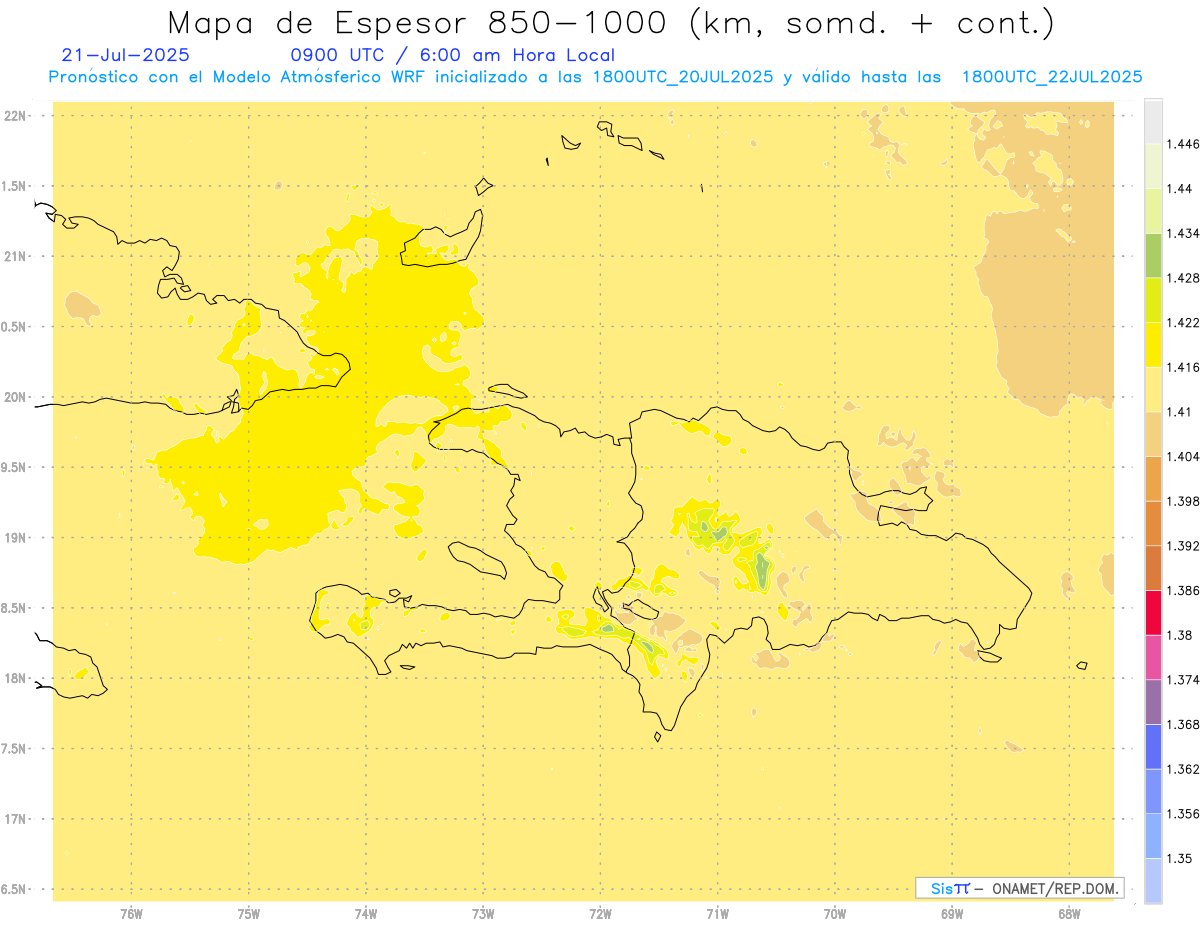
Task: Click the date label '21-Jul-2025'
Action: (x=125, y=55)
